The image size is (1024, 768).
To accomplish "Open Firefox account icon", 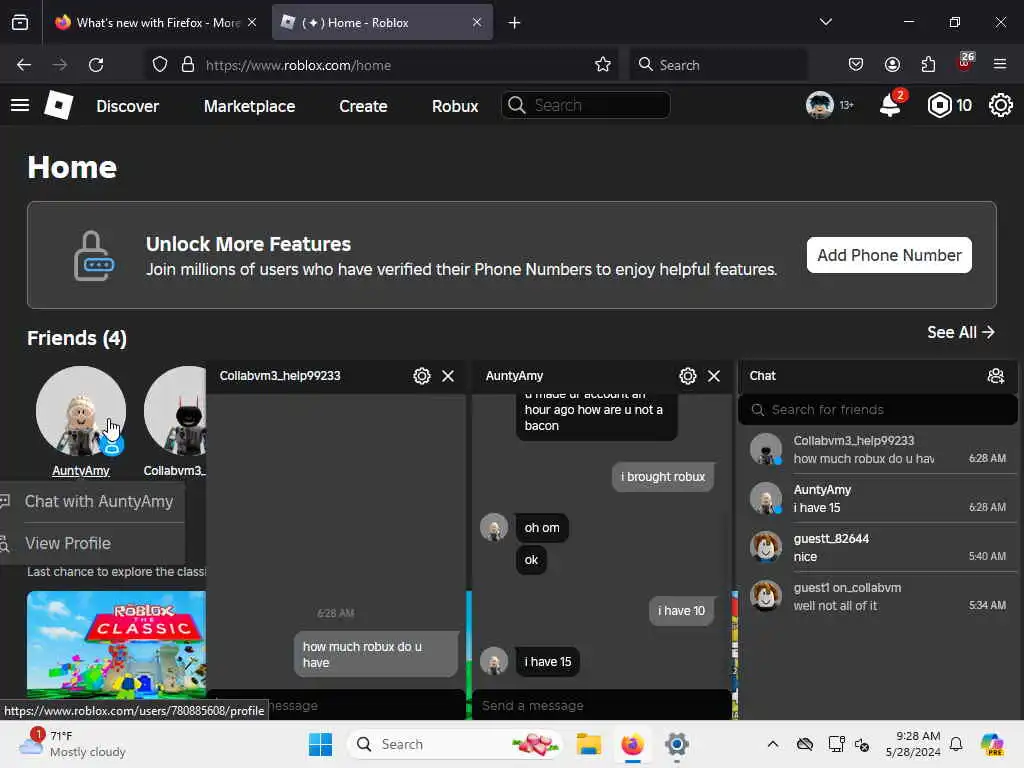I will coord(892,64).
